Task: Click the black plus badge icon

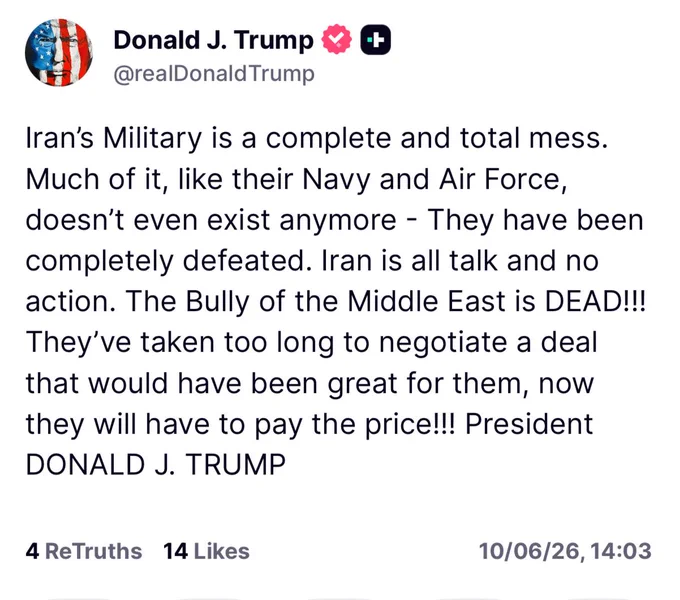Action: [x=376, y=40]
